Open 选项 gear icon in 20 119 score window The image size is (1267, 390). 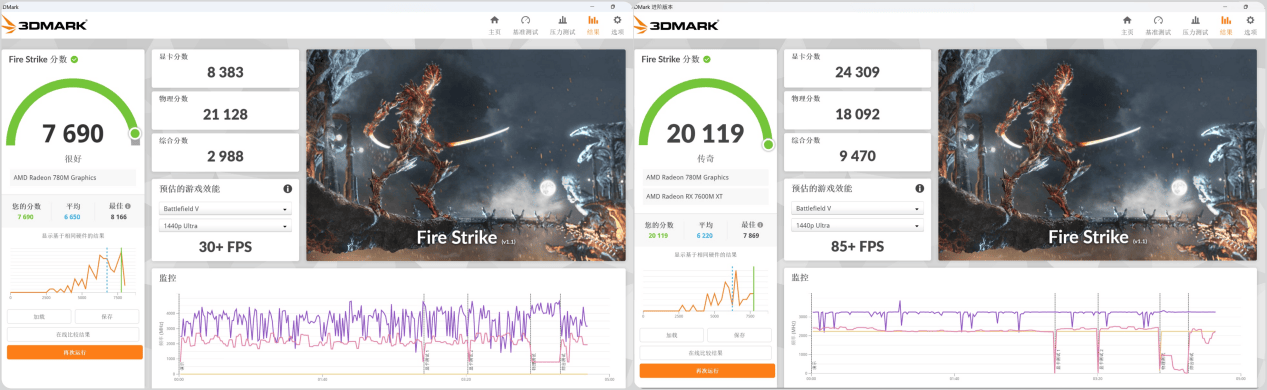[1250, 20]
